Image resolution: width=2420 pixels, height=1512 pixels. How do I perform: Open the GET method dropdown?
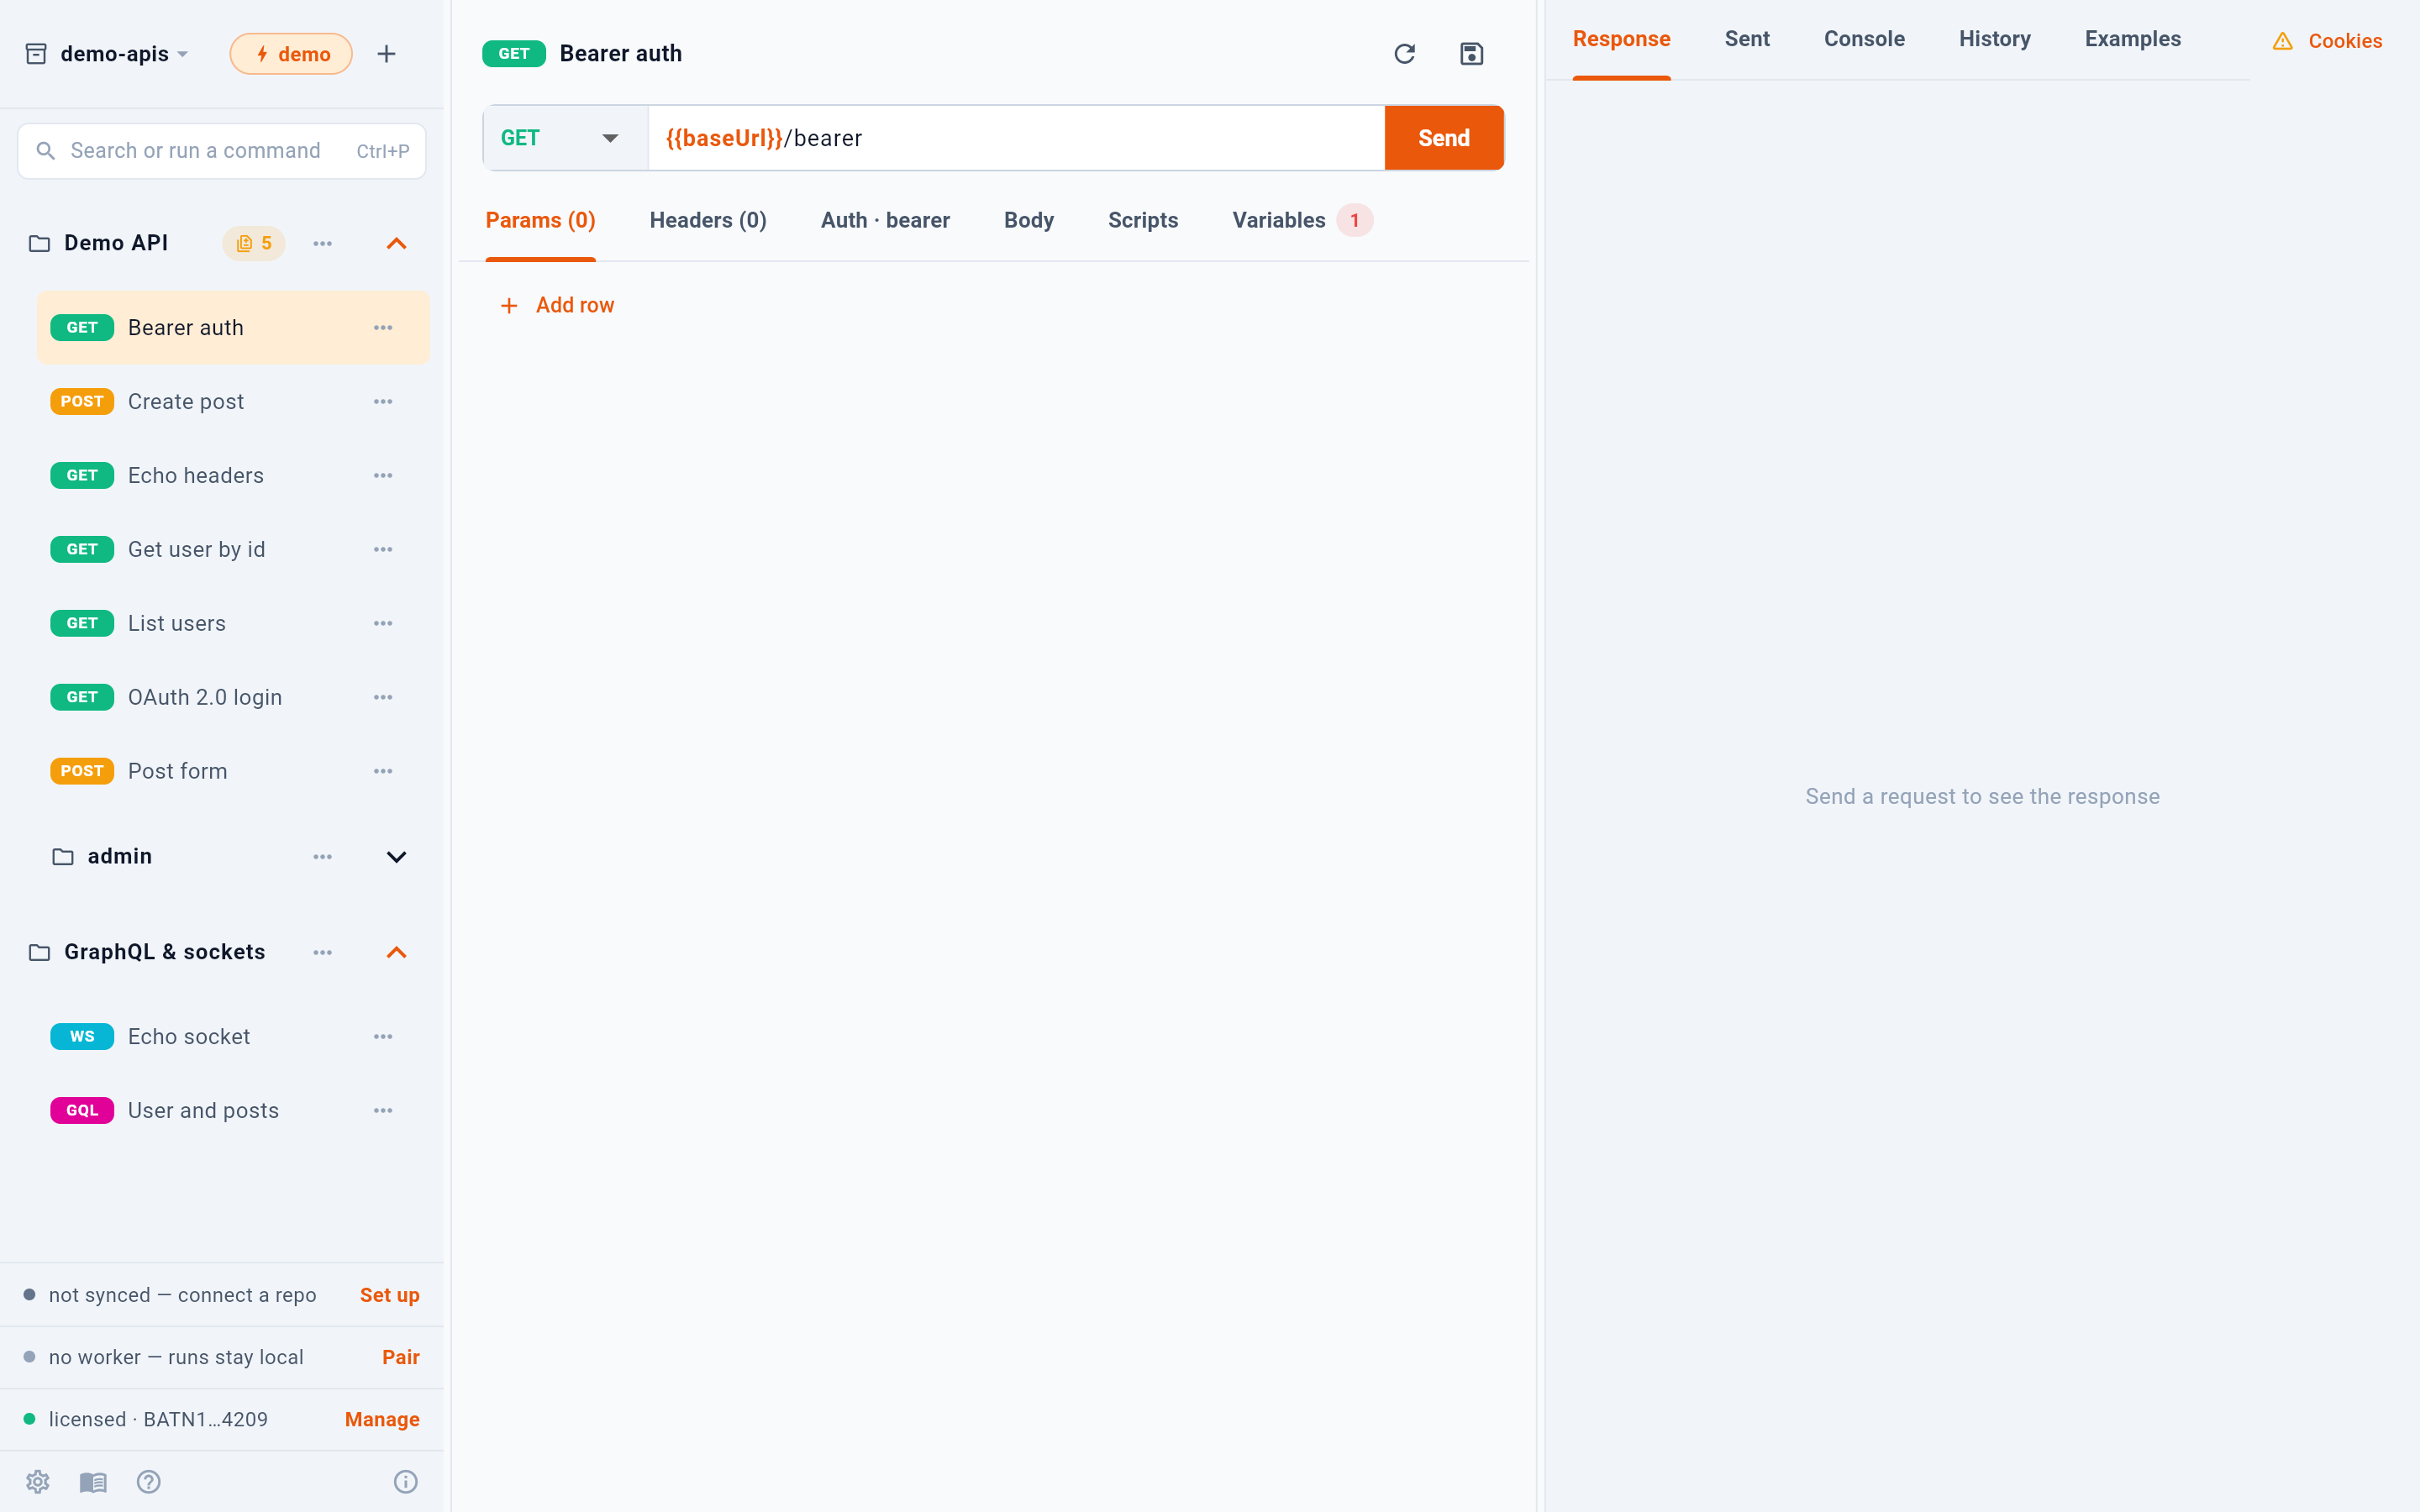[566, 138]
